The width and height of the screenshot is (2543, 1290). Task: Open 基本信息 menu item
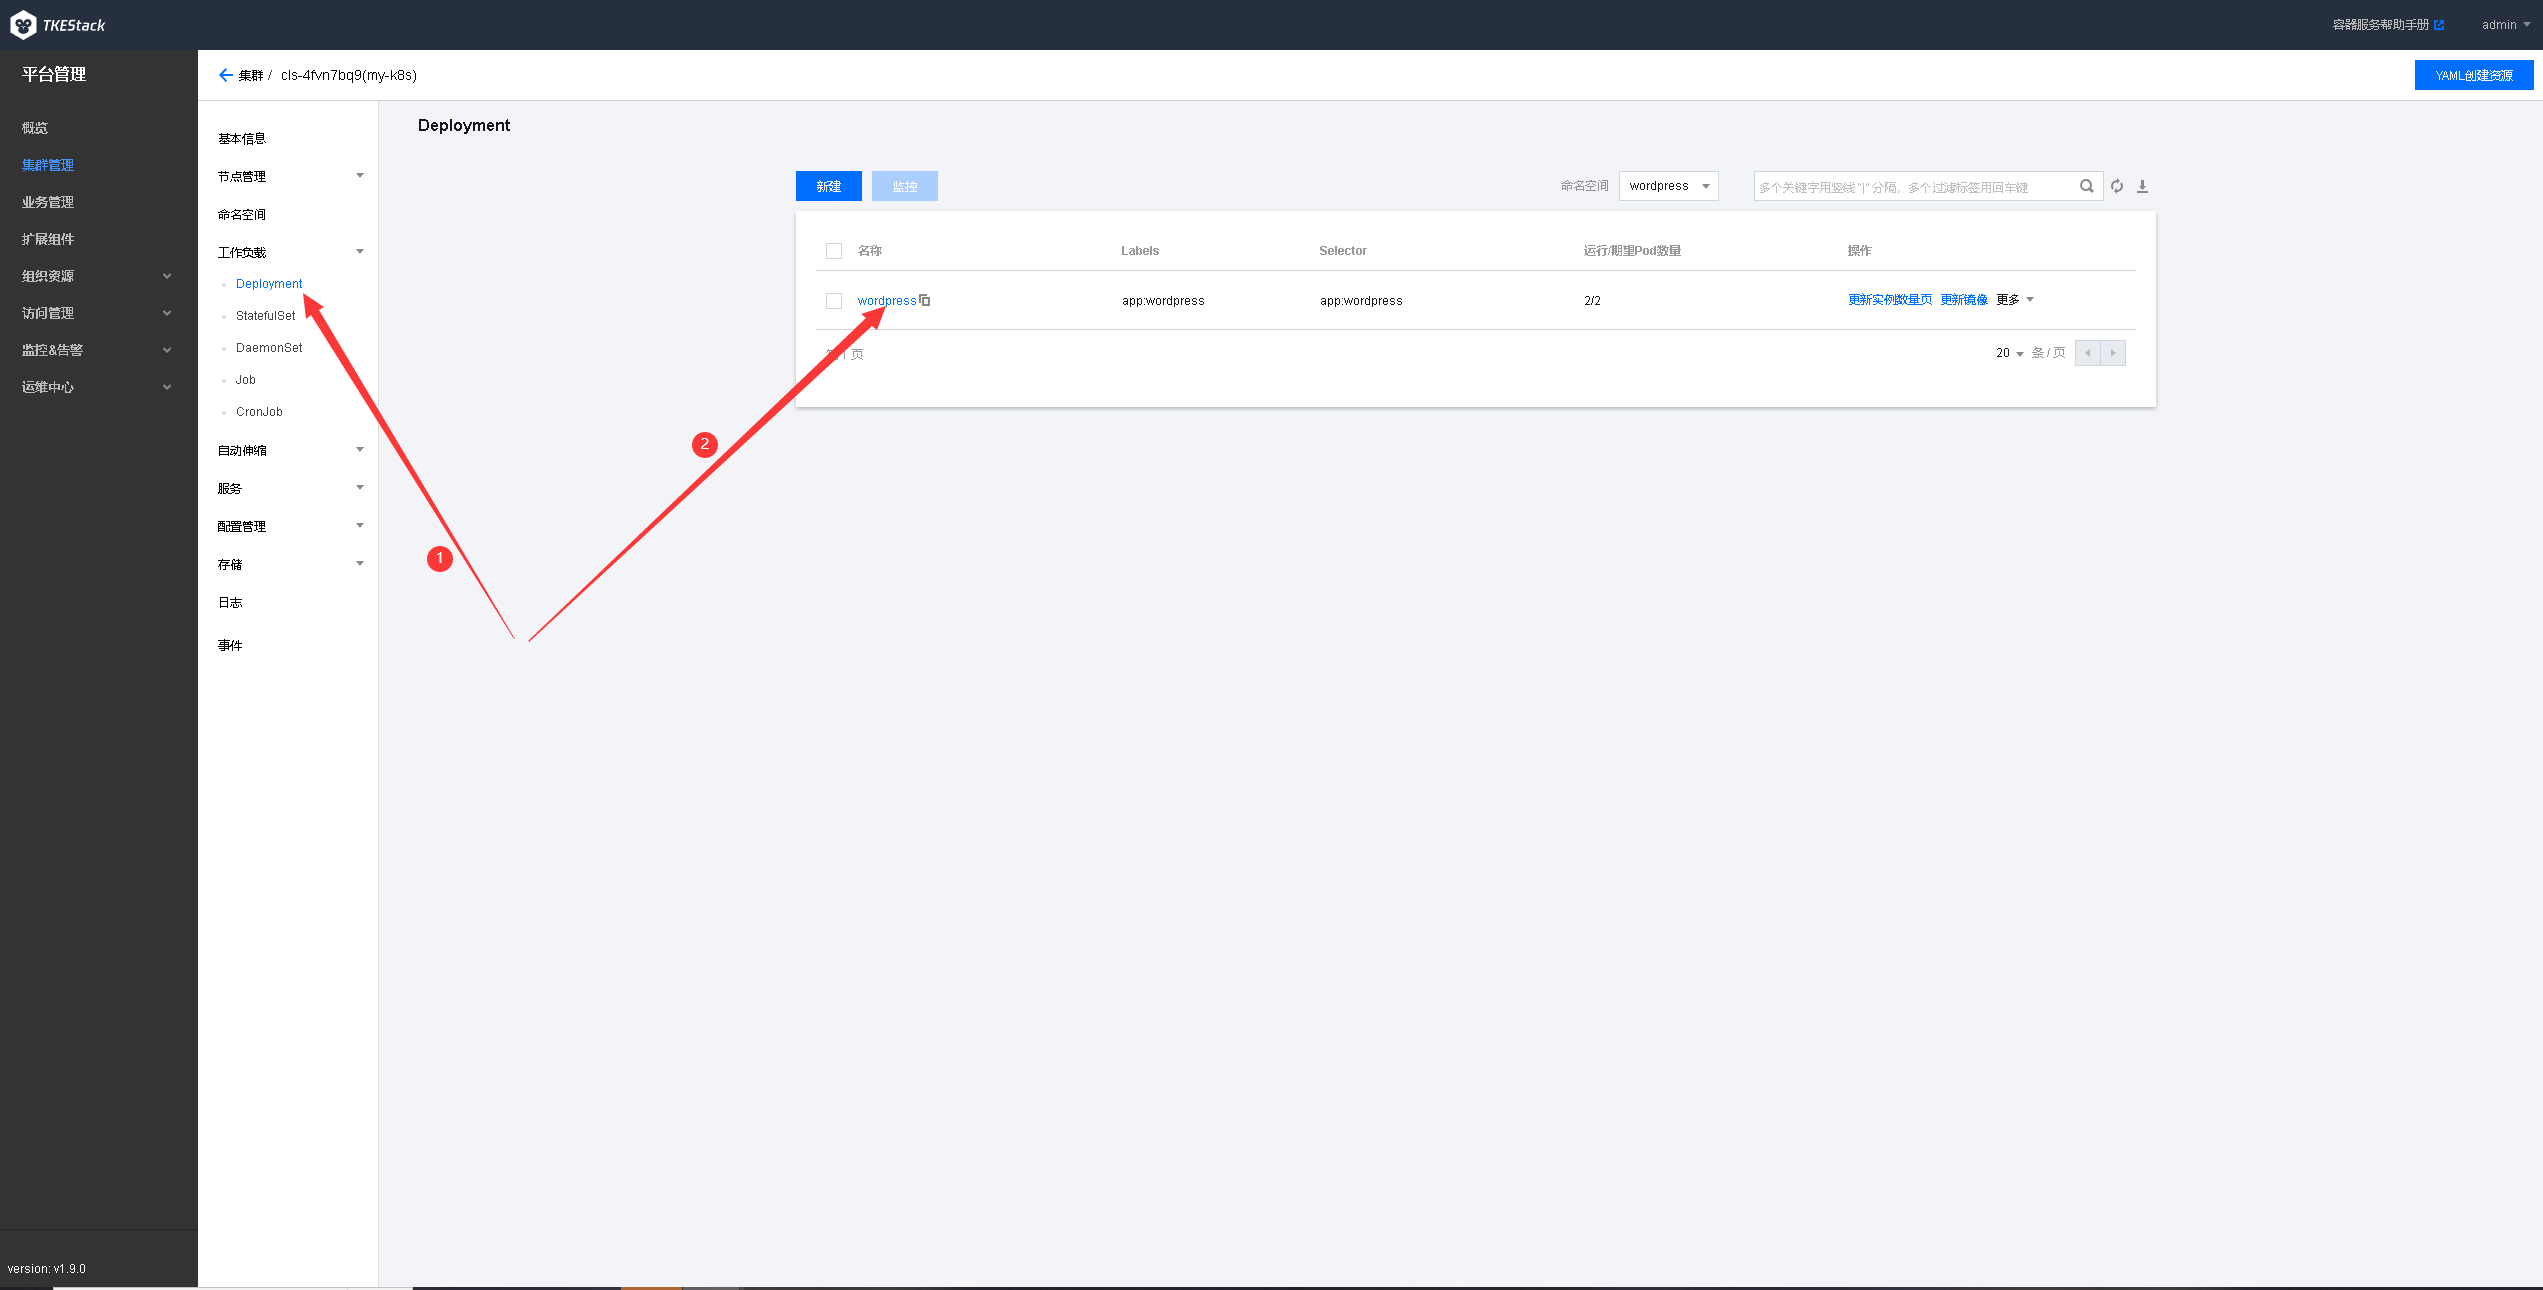click(242, 139)
